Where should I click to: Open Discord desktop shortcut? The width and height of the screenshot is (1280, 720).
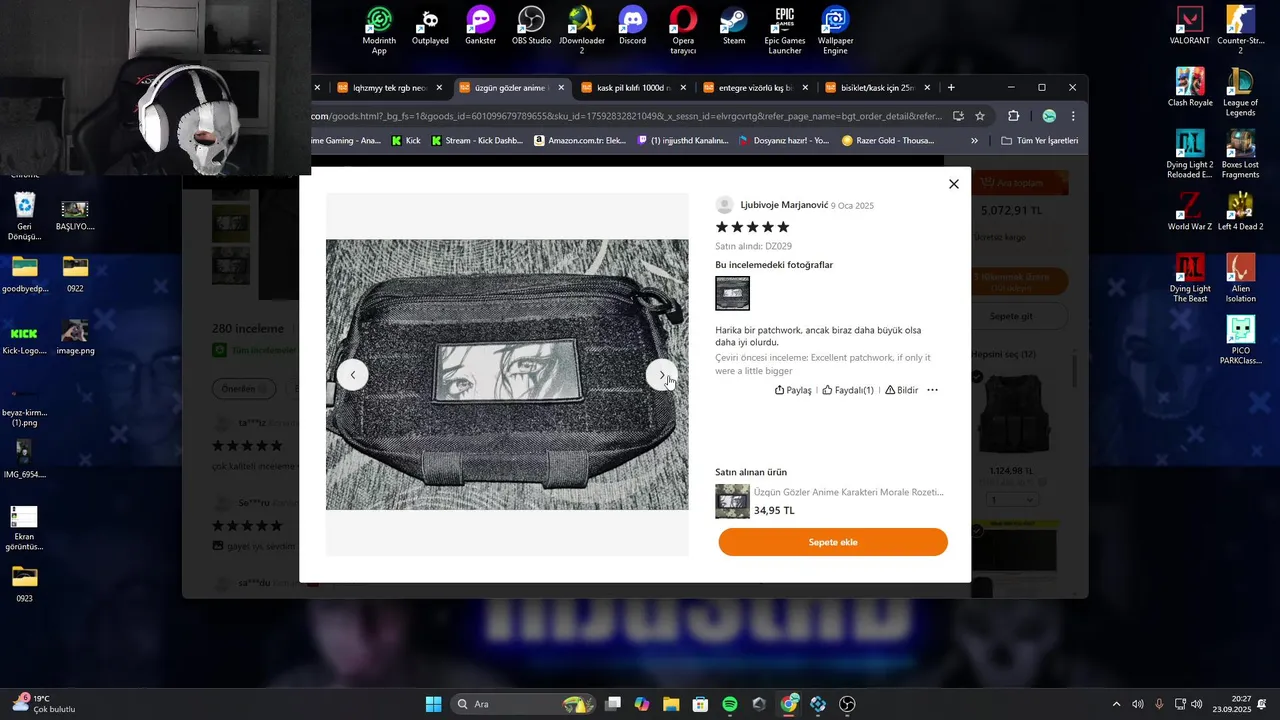pyautogui.click(x=632, y=26)
